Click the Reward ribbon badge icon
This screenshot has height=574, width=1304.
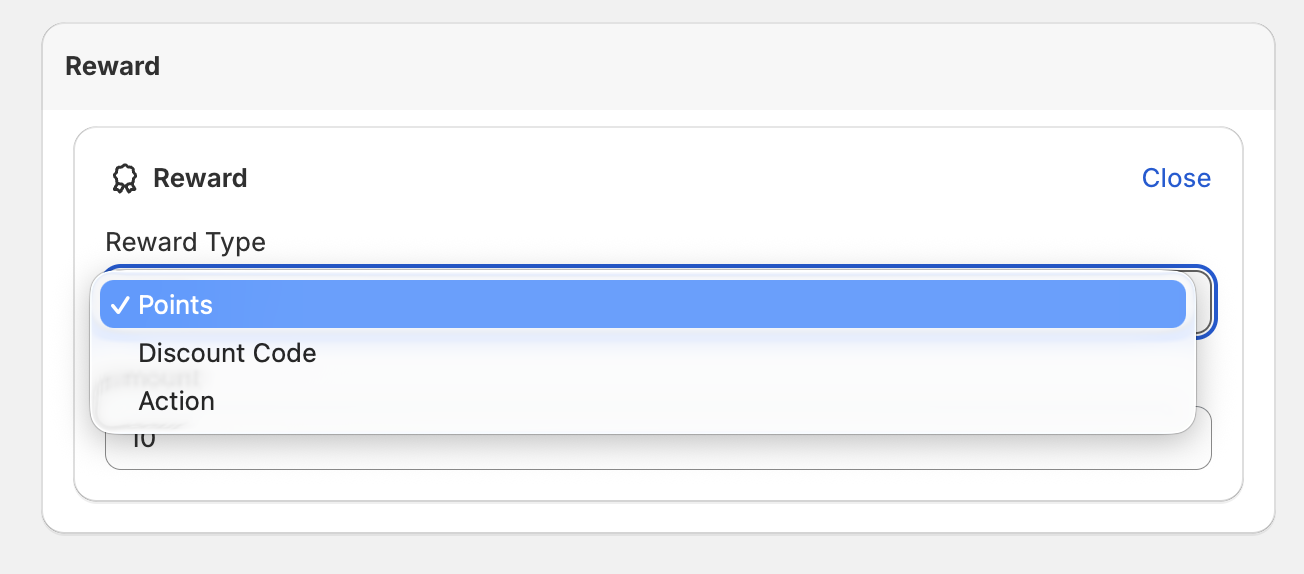(x=124, y=179)
